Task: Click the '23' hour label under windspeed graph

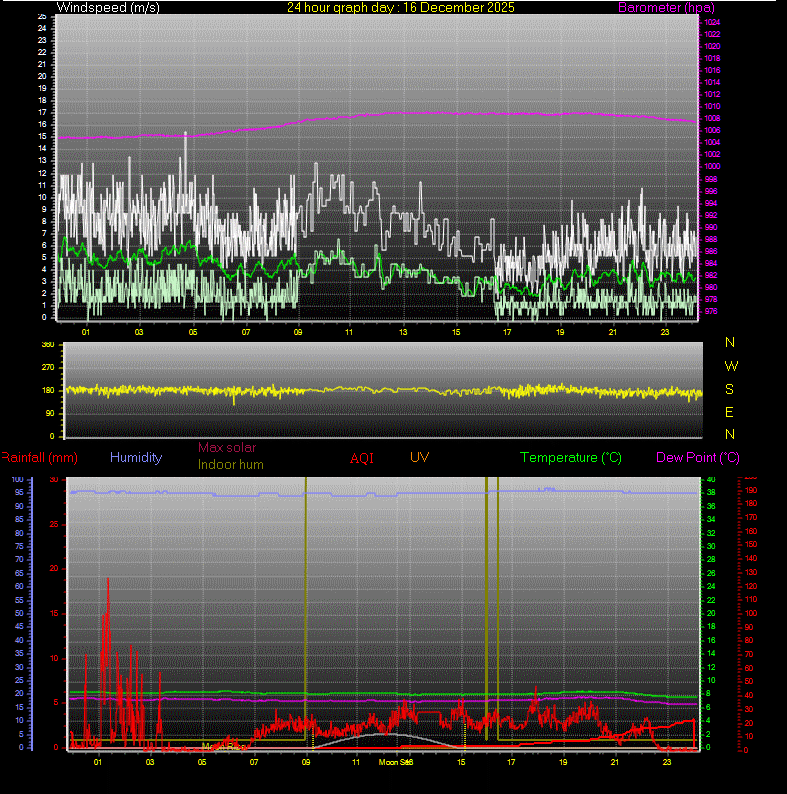Action: (665, 332)
